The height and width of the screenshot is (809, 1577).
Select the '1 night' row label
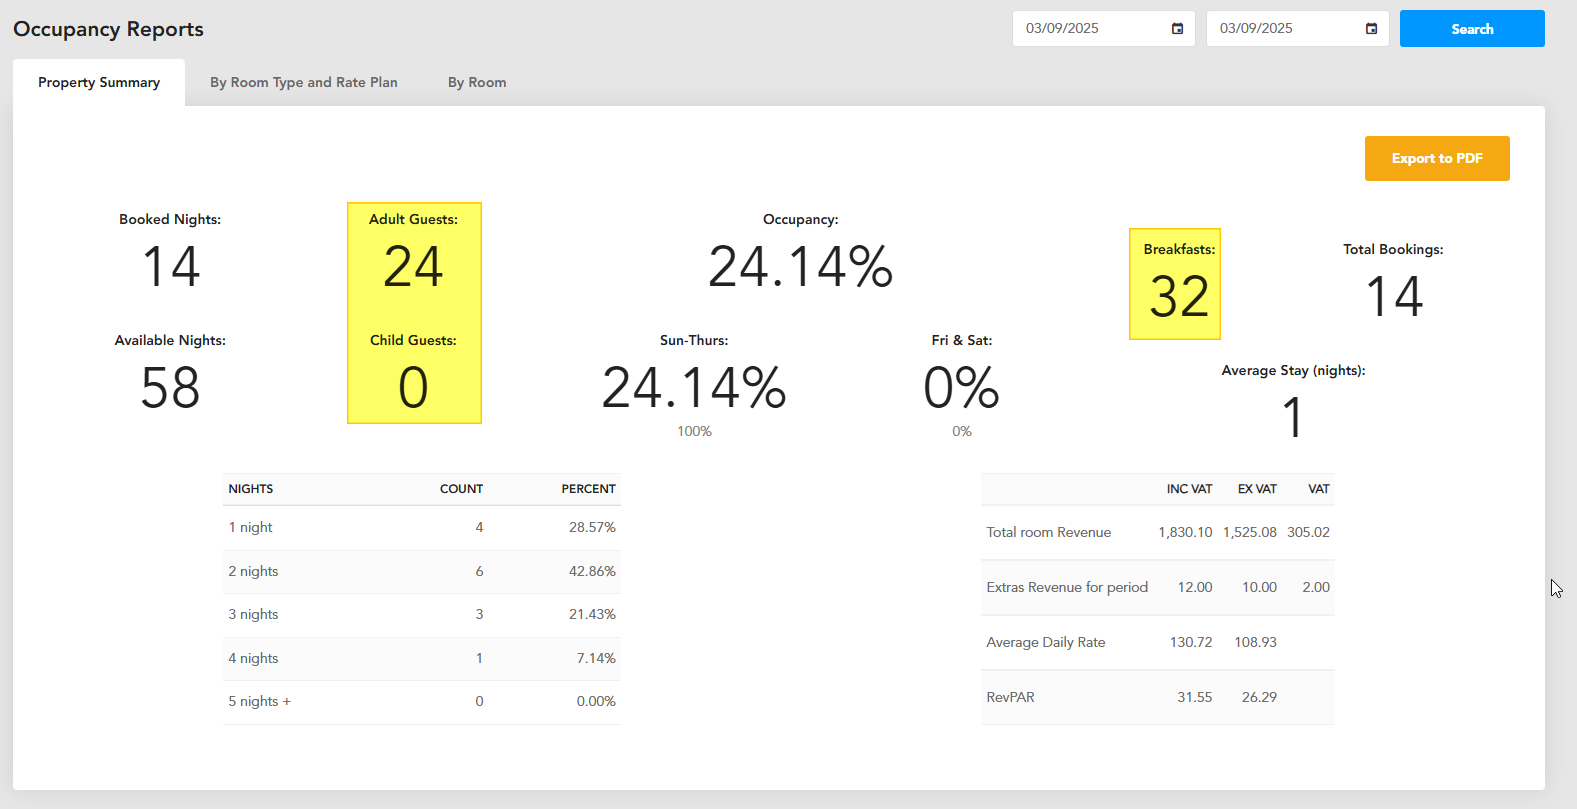(250, 527)
